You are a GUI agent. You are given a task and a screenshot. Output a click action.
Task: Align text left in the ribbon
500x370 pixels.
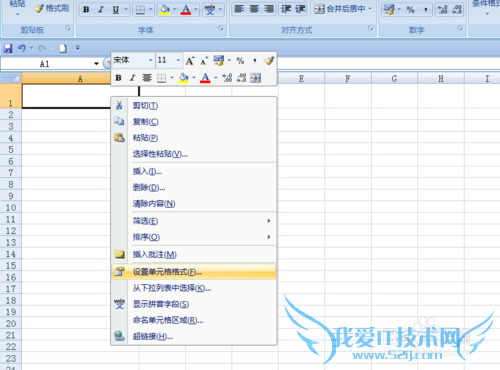click(239, 9)
